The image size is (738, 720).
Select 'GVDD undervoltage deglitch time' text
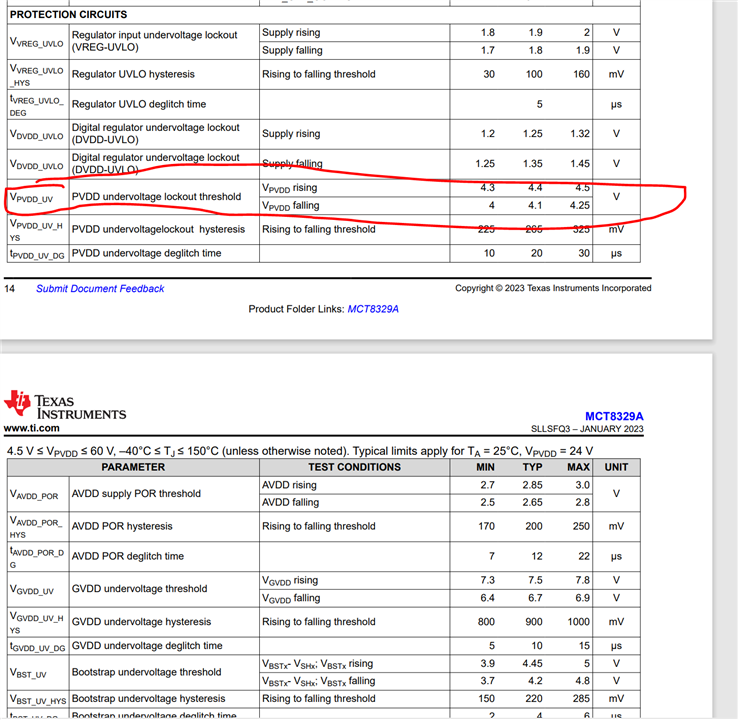[147, 646]
